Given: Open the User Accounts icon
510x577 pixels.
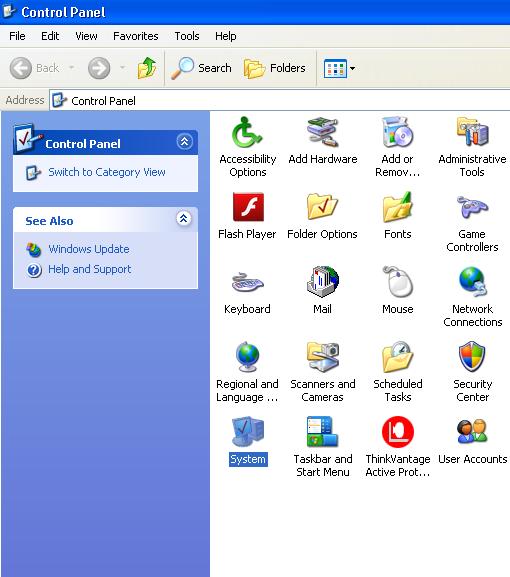Looking at the screenshot, I should (472, 431).
